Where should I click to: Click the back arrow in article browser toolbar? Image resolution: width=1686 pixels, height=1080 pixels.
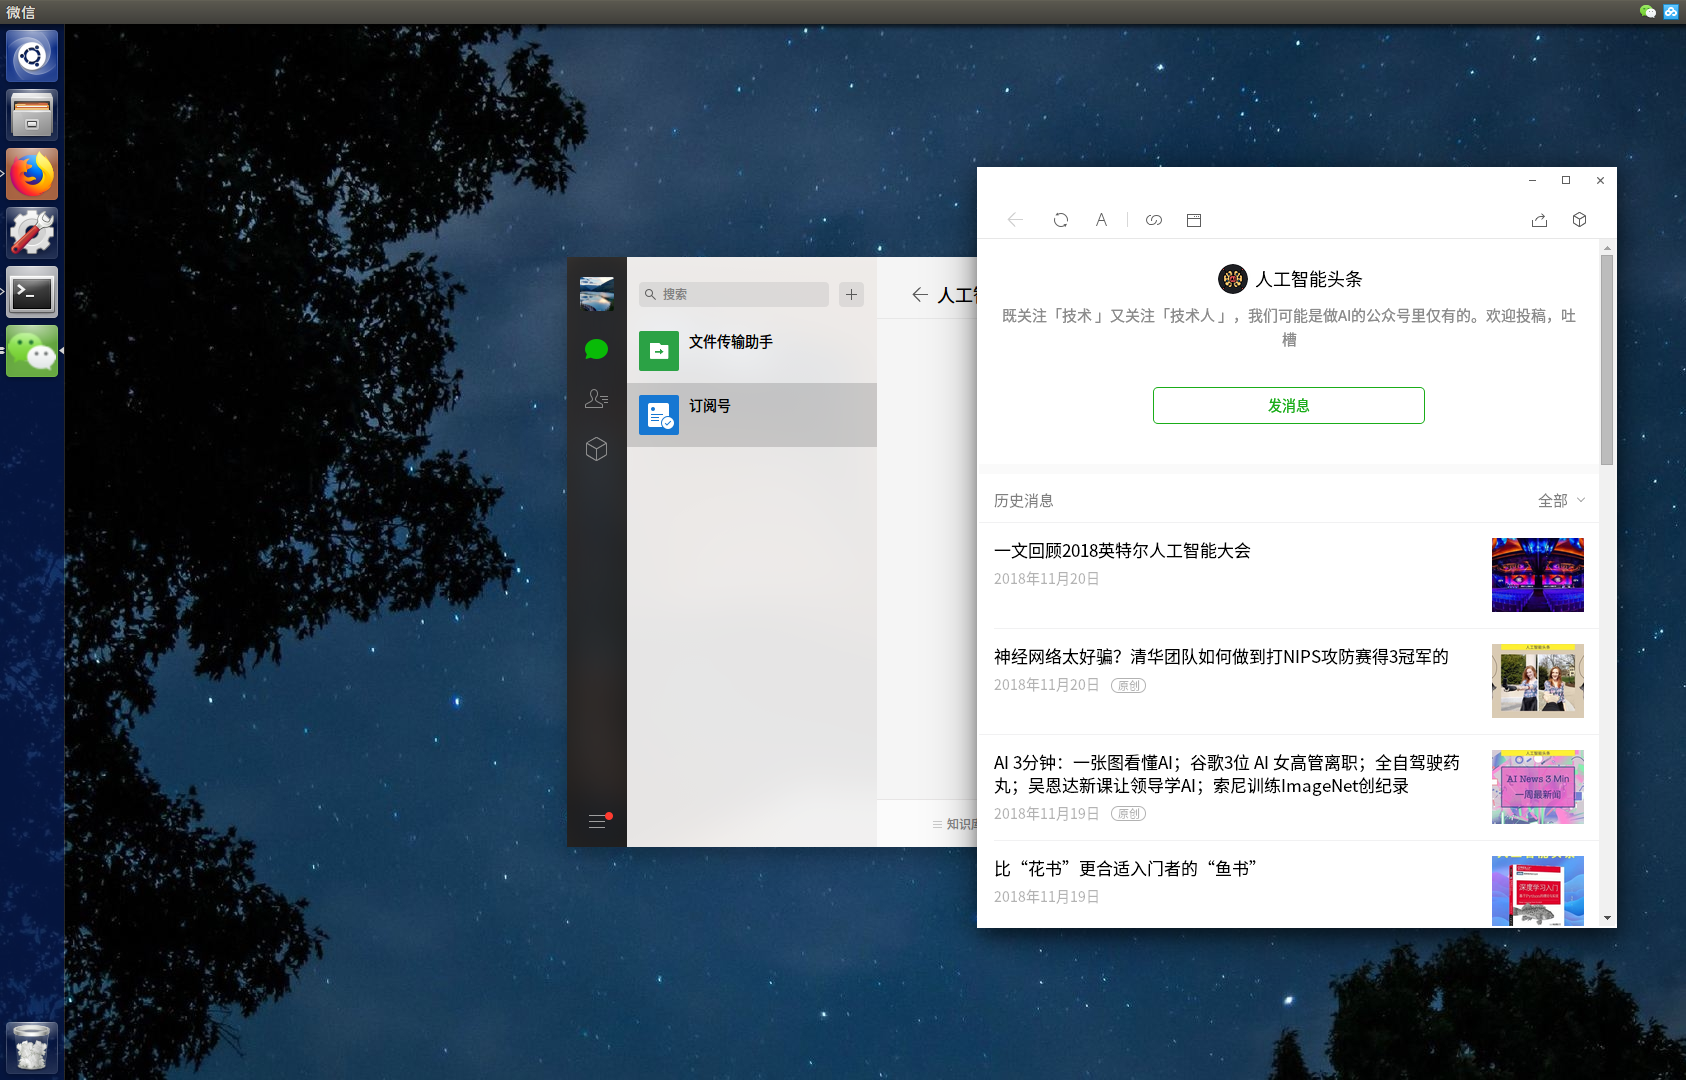(1015, 220)
